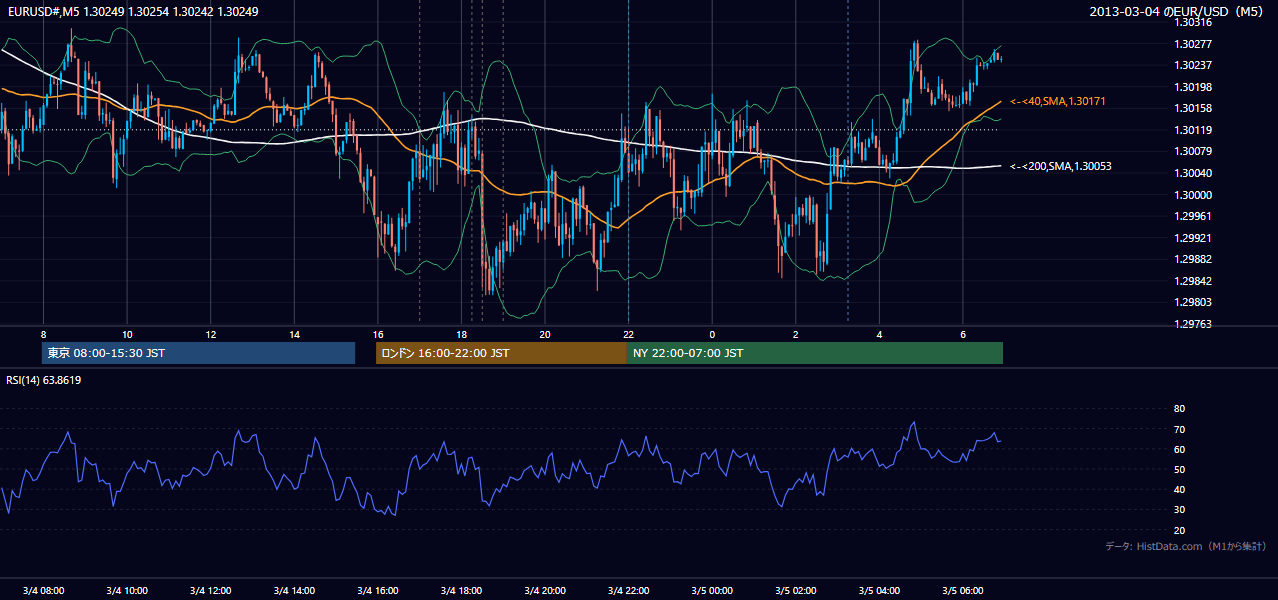The height and width of the screenshot is (600, 1278).
Task: Click price axis value 1.30079
Action: click(1191, 151)
